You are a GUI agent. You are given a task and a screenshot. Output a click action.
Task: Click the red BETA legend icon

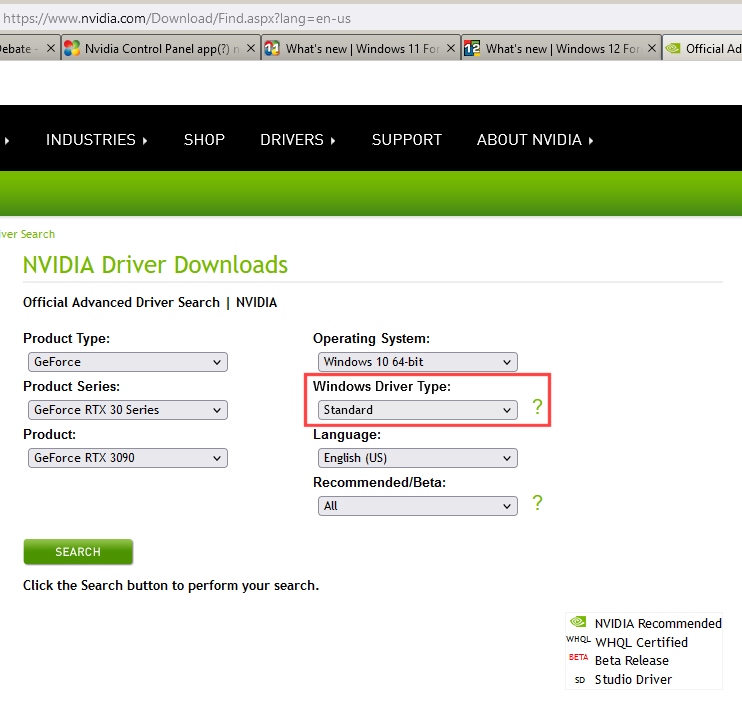(x=578, y=657)
